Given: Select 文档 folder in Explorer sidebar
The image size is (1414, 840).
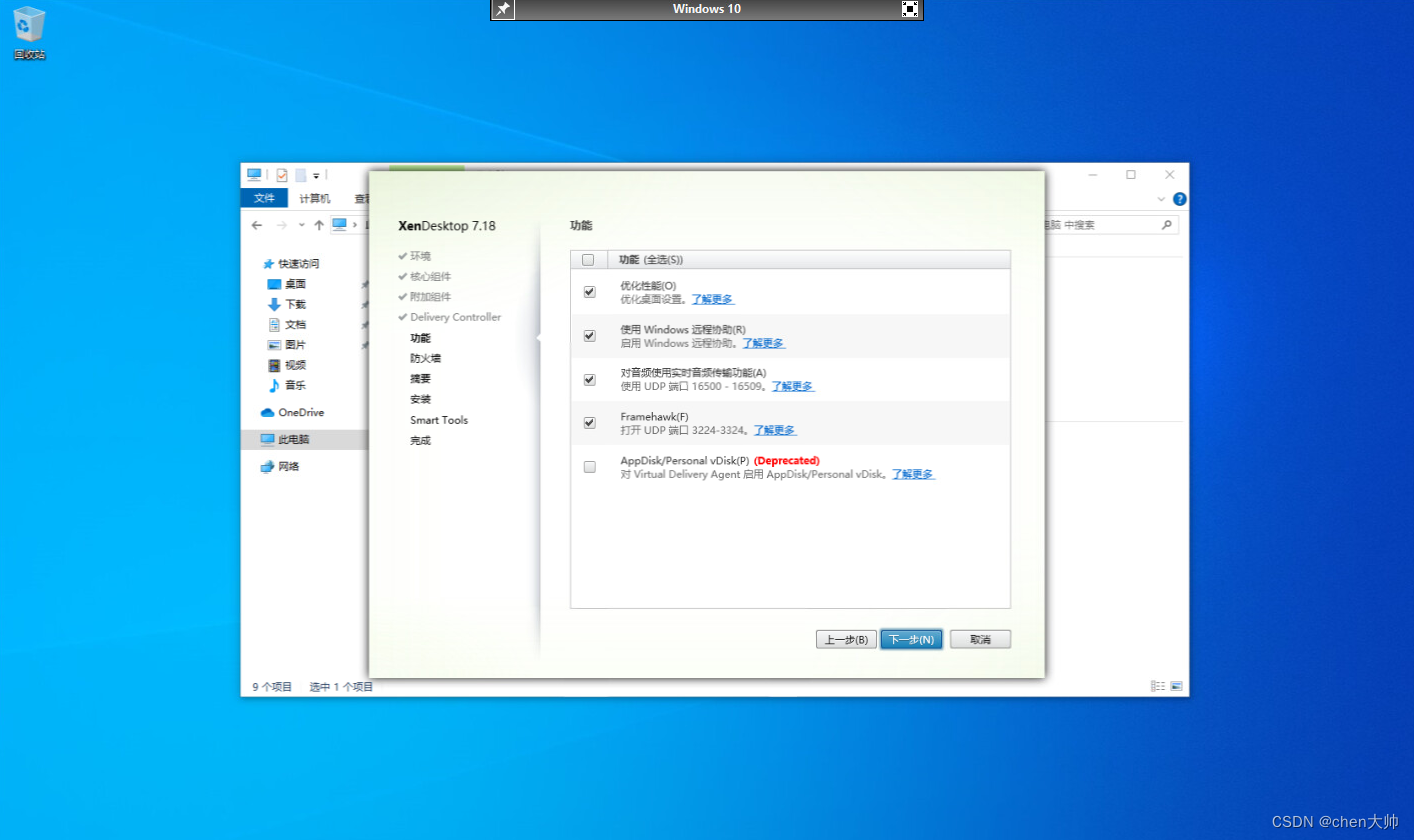Looking at the screenshot, I should (286, 324).
